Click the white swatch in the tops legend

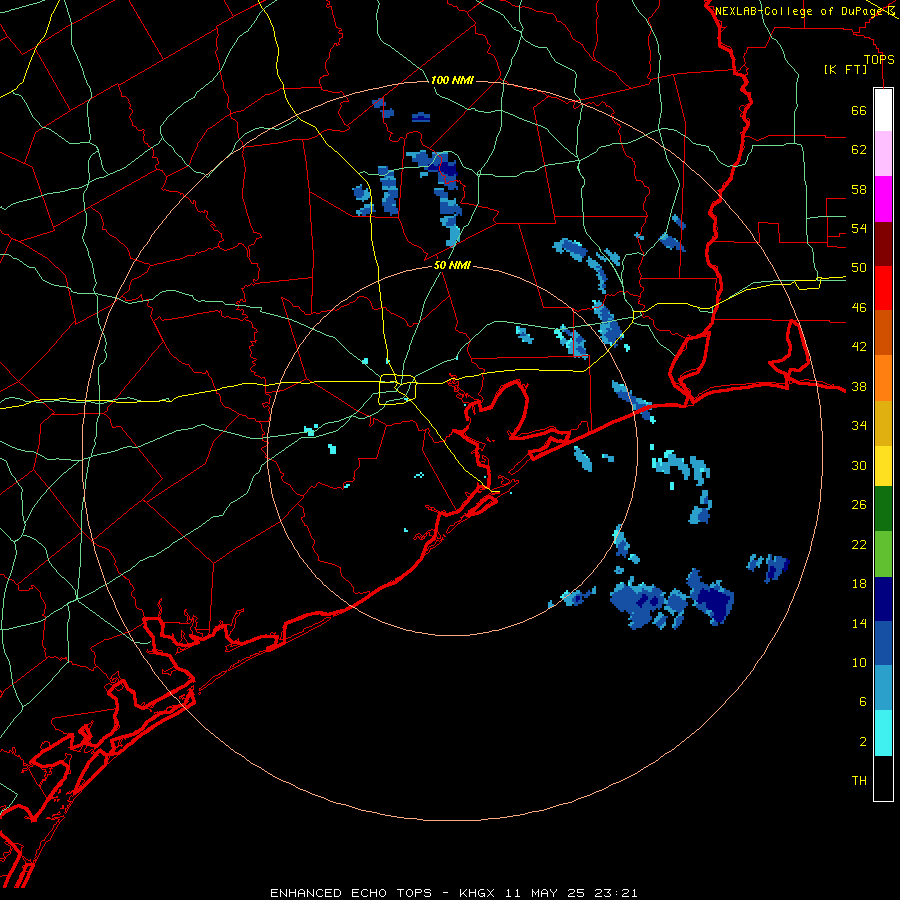(883, 110)
